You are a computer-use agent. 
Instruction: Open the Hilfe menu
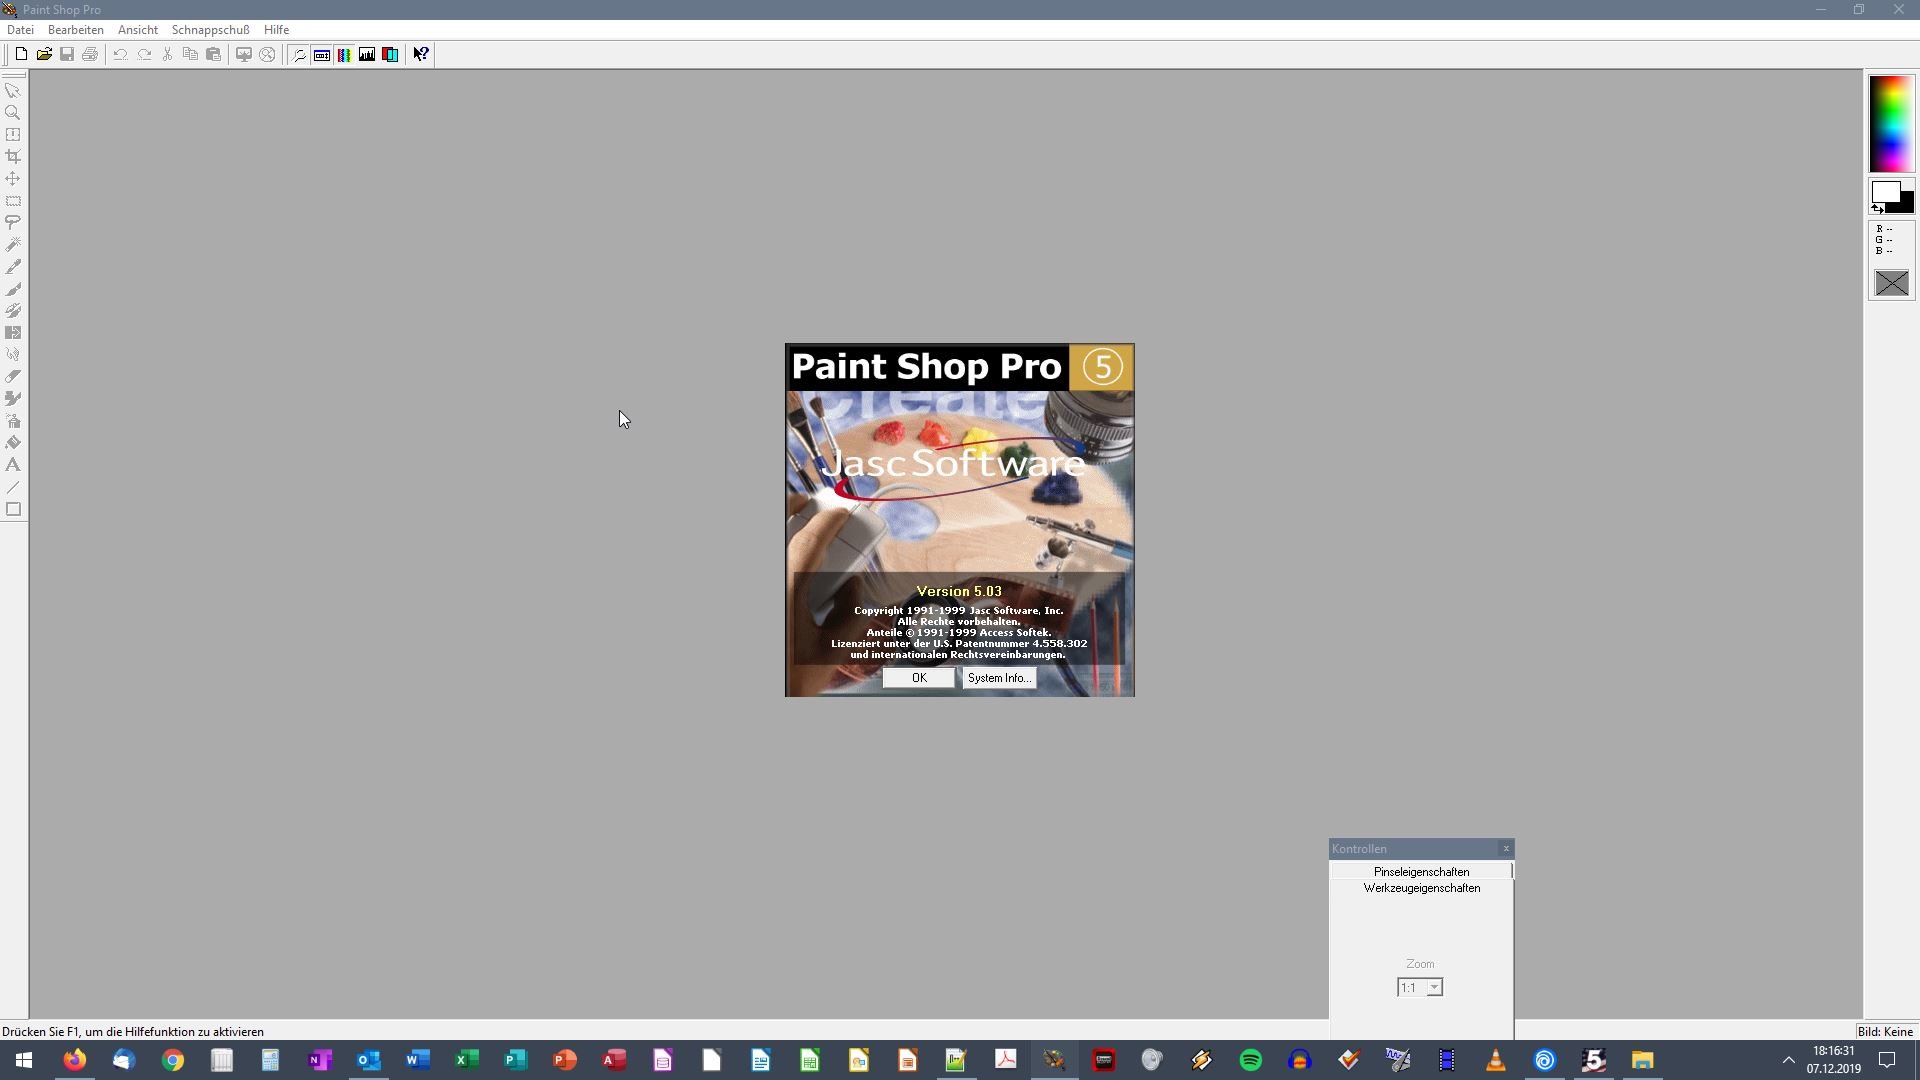(276, 30)
